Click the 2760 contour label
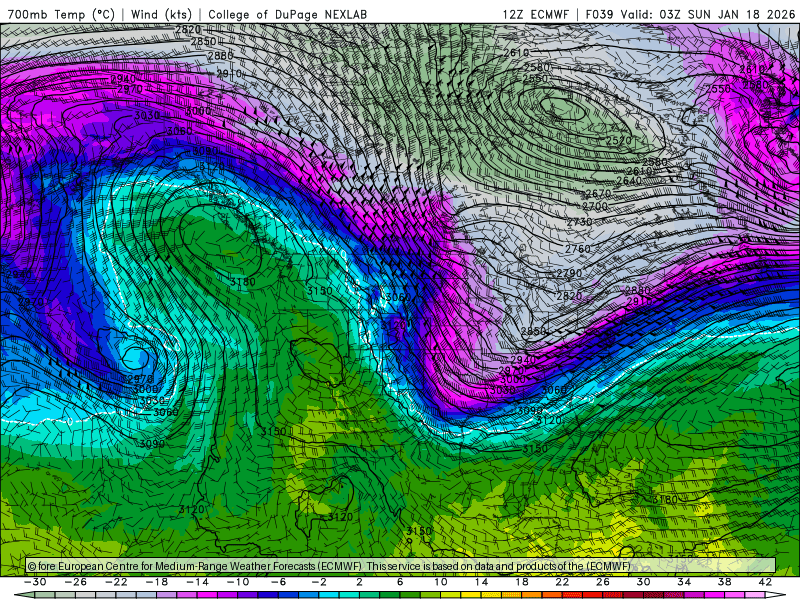The height and width of the screenshot is (600, 800). click(x=578, y=248)
